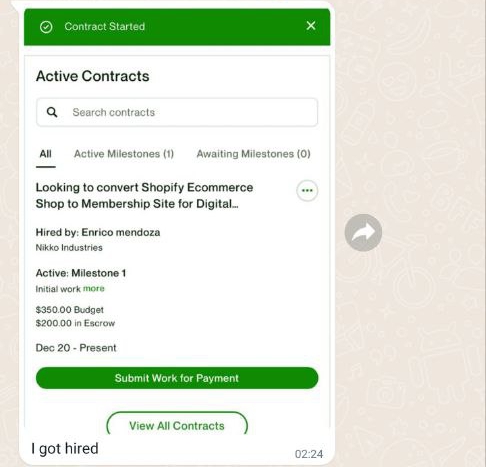Select the All tab
The image size is (486, 467).
46,154
